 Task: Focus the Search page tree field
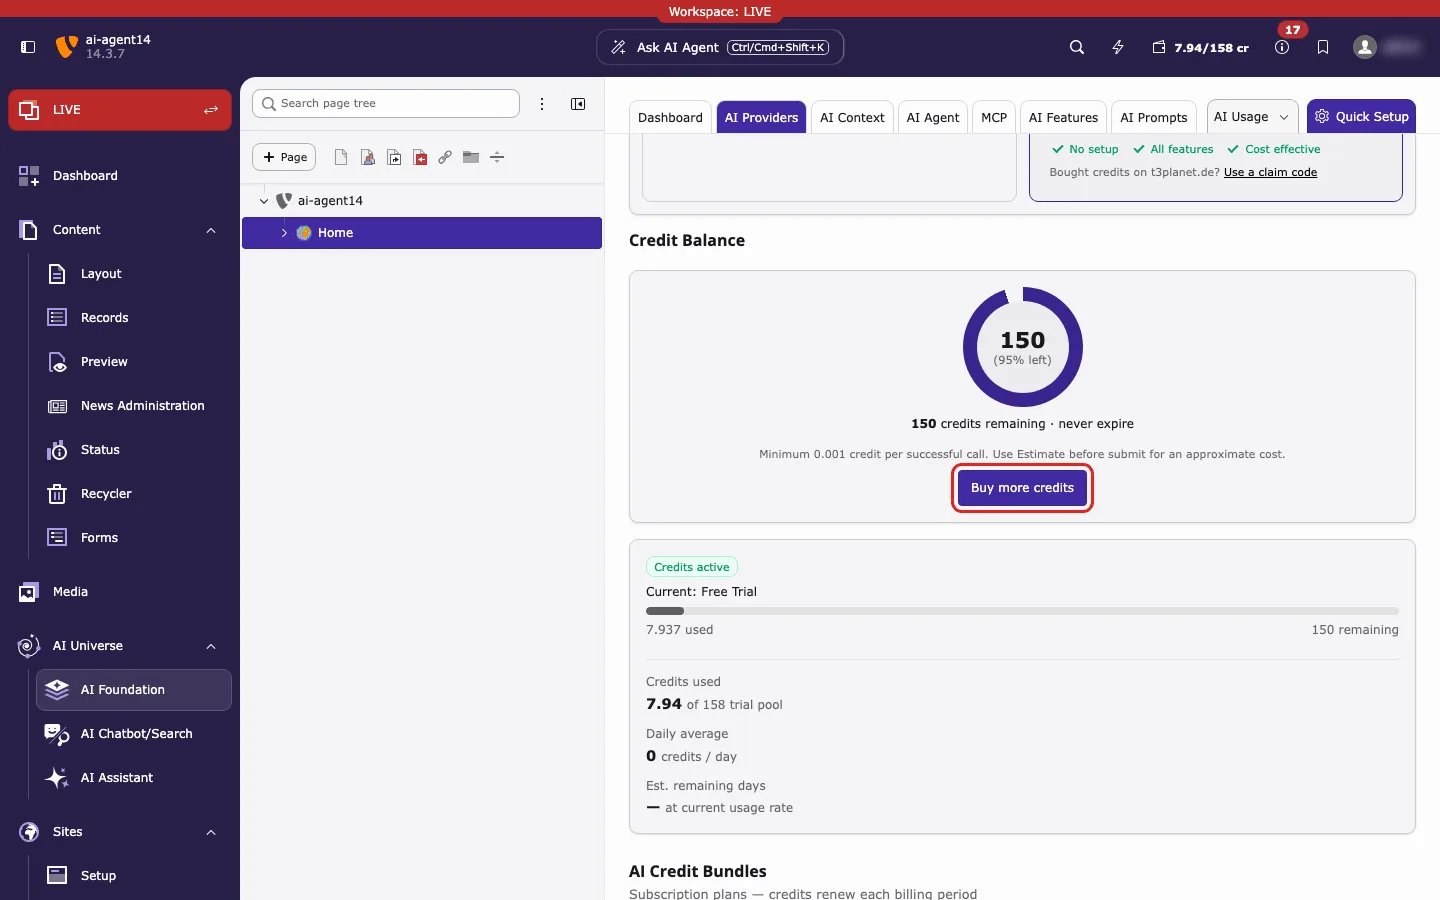click(x=386, y=103)
